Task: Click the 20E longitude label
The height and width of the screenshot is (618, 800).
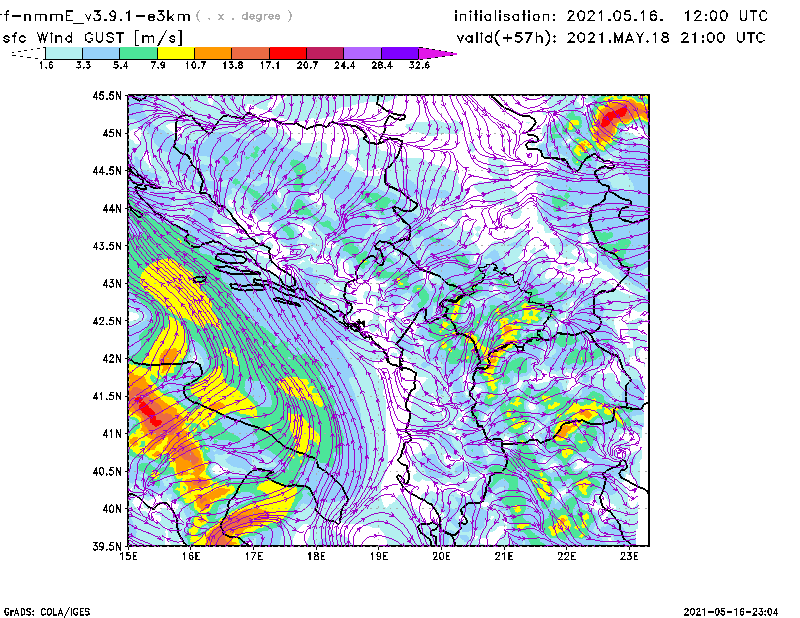Action: pyautogui.click(x=441, y=556)
